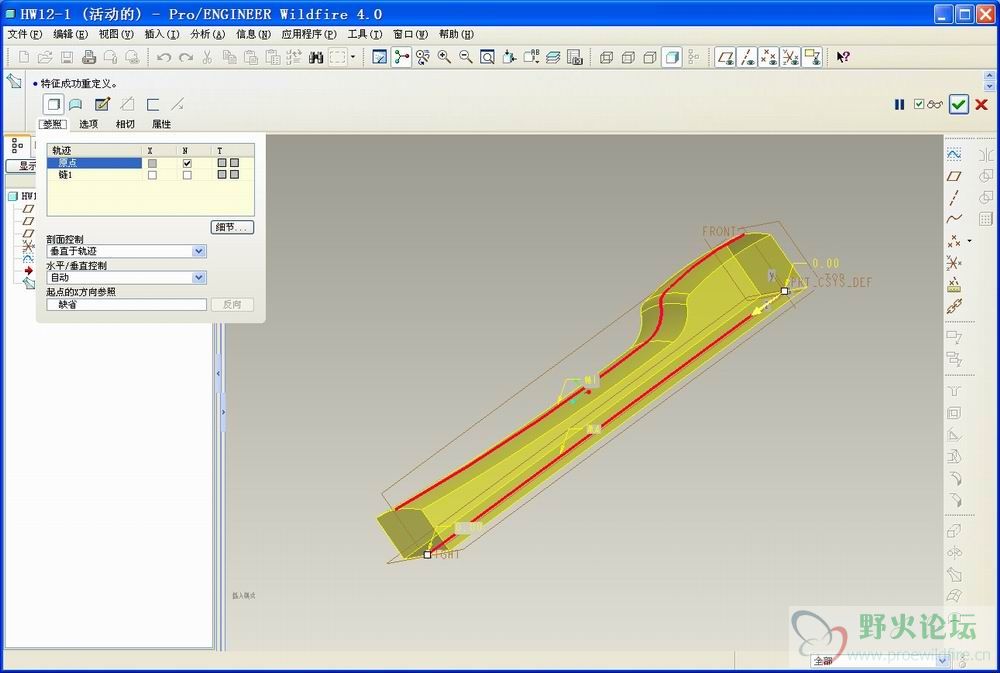This screenshot has height=673, width=1000.
Task: Click the Zoom In magnifier
Action: 445,57
